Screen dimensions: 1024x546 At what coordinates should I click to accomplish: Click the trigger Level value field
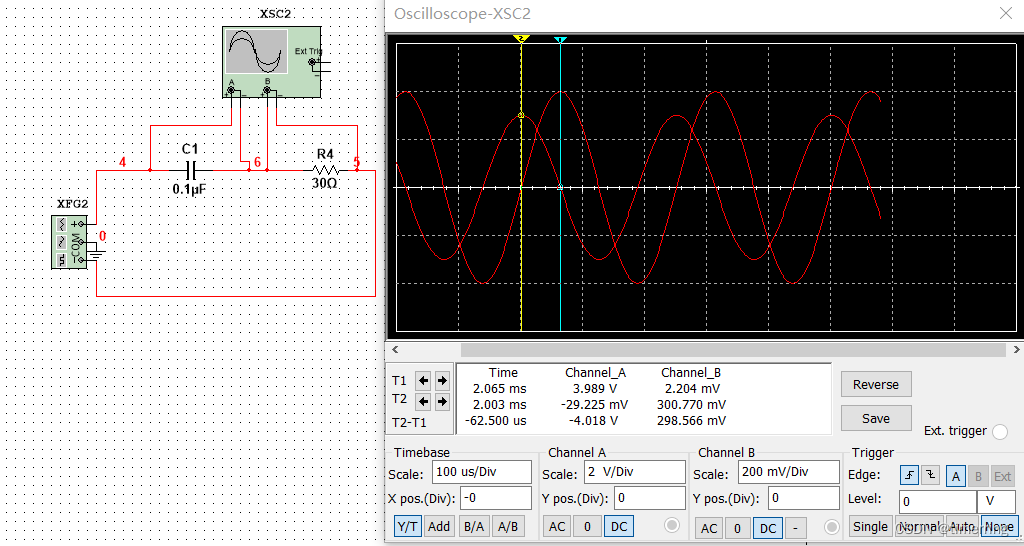point(937,502)
